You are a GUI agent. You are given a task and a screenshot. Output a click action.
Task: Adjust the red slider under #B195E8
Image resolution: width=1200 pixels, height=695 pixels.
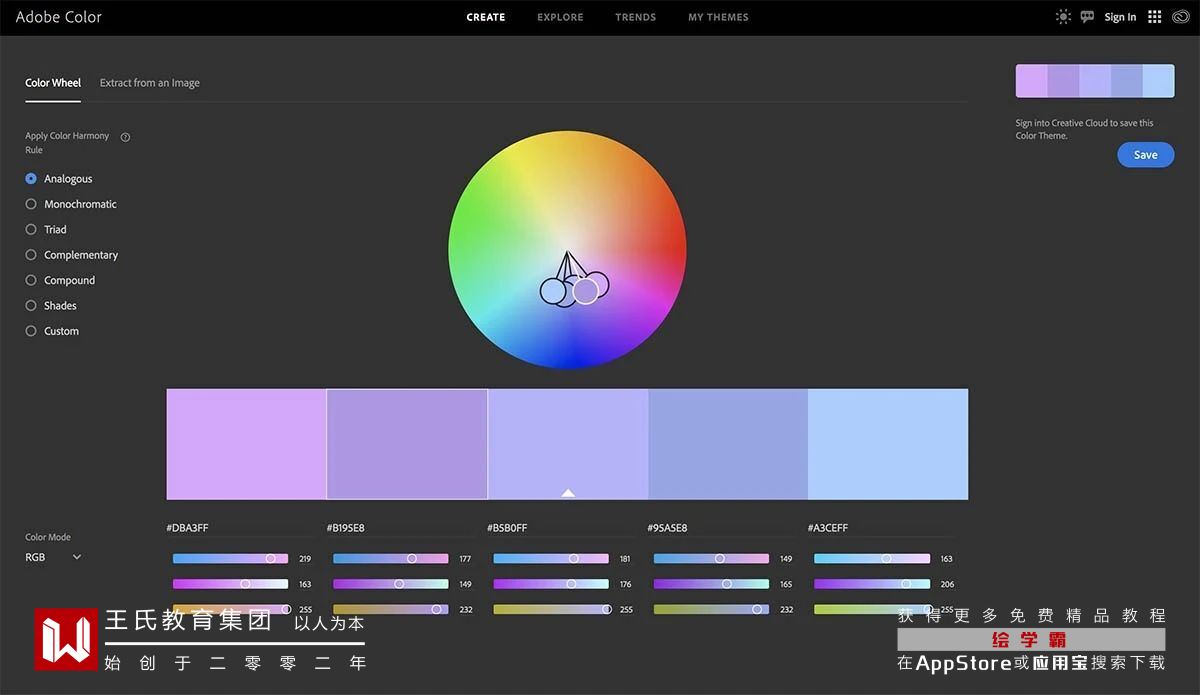pos(391,559)
